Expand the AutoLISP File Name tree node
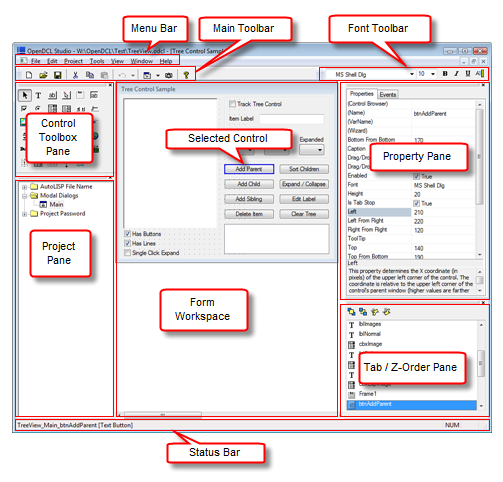The height and width of the screenshot is (482, 503). click(x=24, y=187)
